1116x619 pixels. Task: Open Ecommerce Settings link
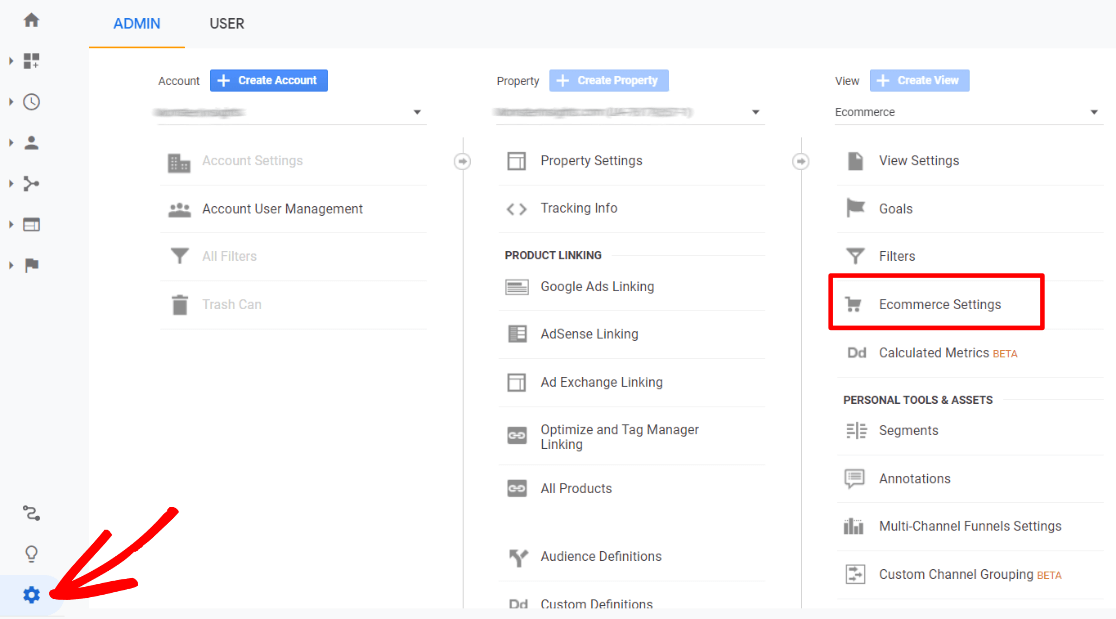[x=939, y=305]
